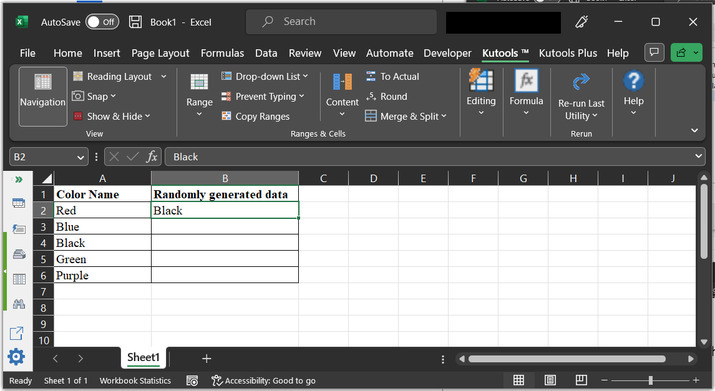Switch to Page Break Preview button
This screenshot has width=715, height=391.
pyautogui.click(x=581, y=380)
